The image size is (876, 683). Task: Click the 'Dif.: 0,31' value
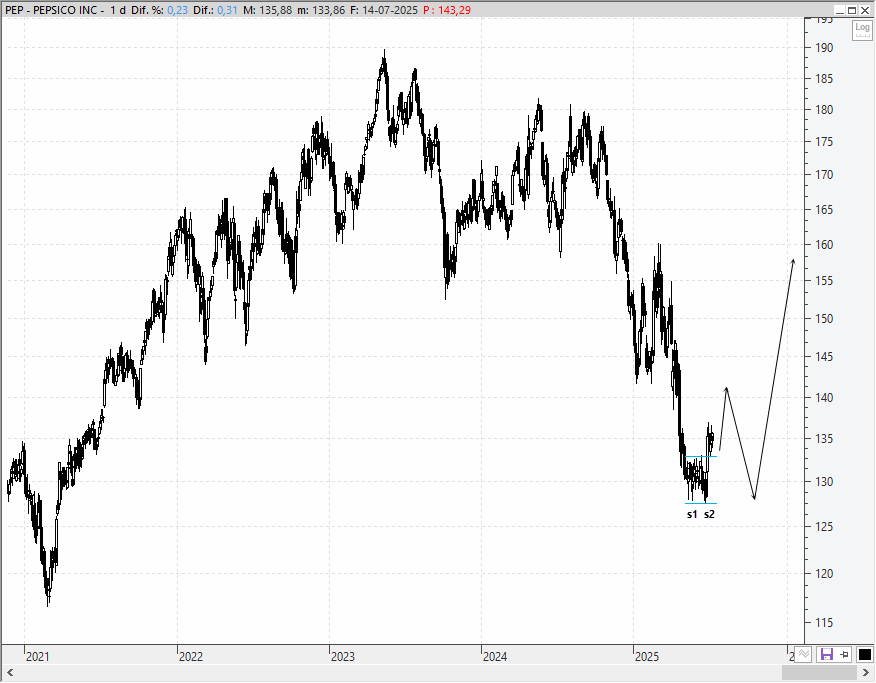point(216,10)
